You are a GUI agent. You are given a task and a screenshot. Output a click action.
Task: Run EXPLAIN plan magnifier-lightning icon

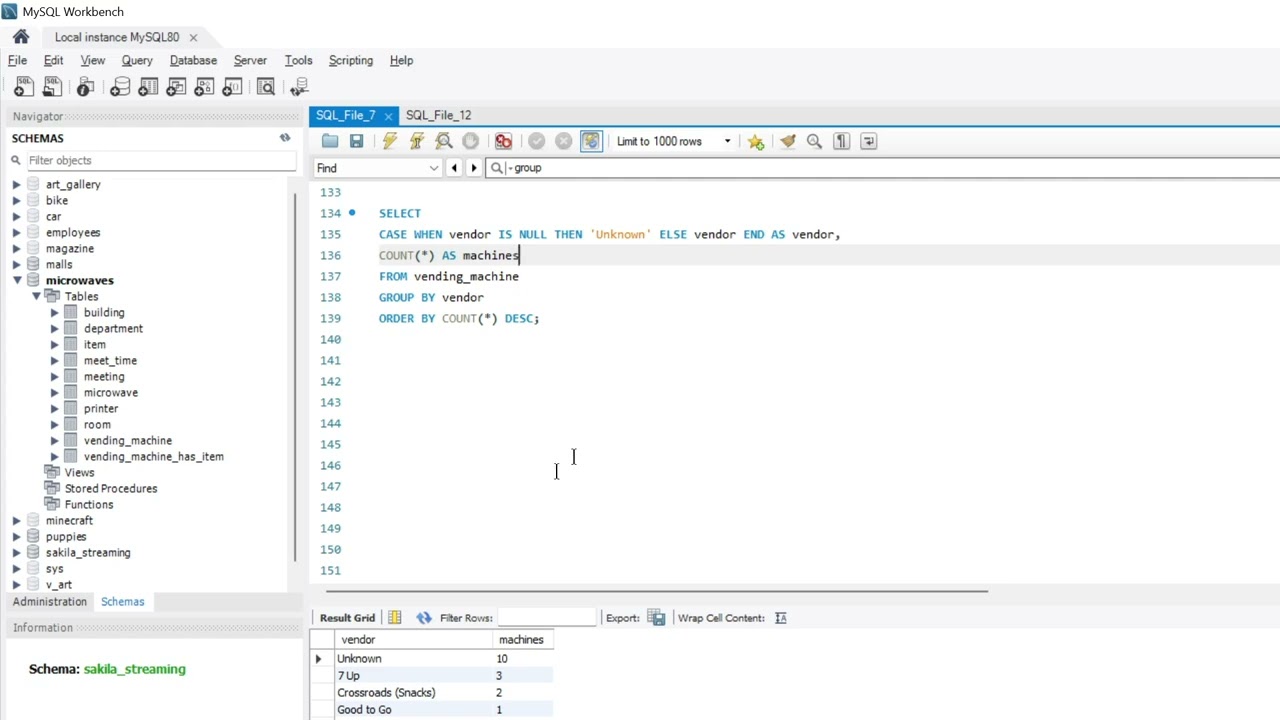point(444,141)
